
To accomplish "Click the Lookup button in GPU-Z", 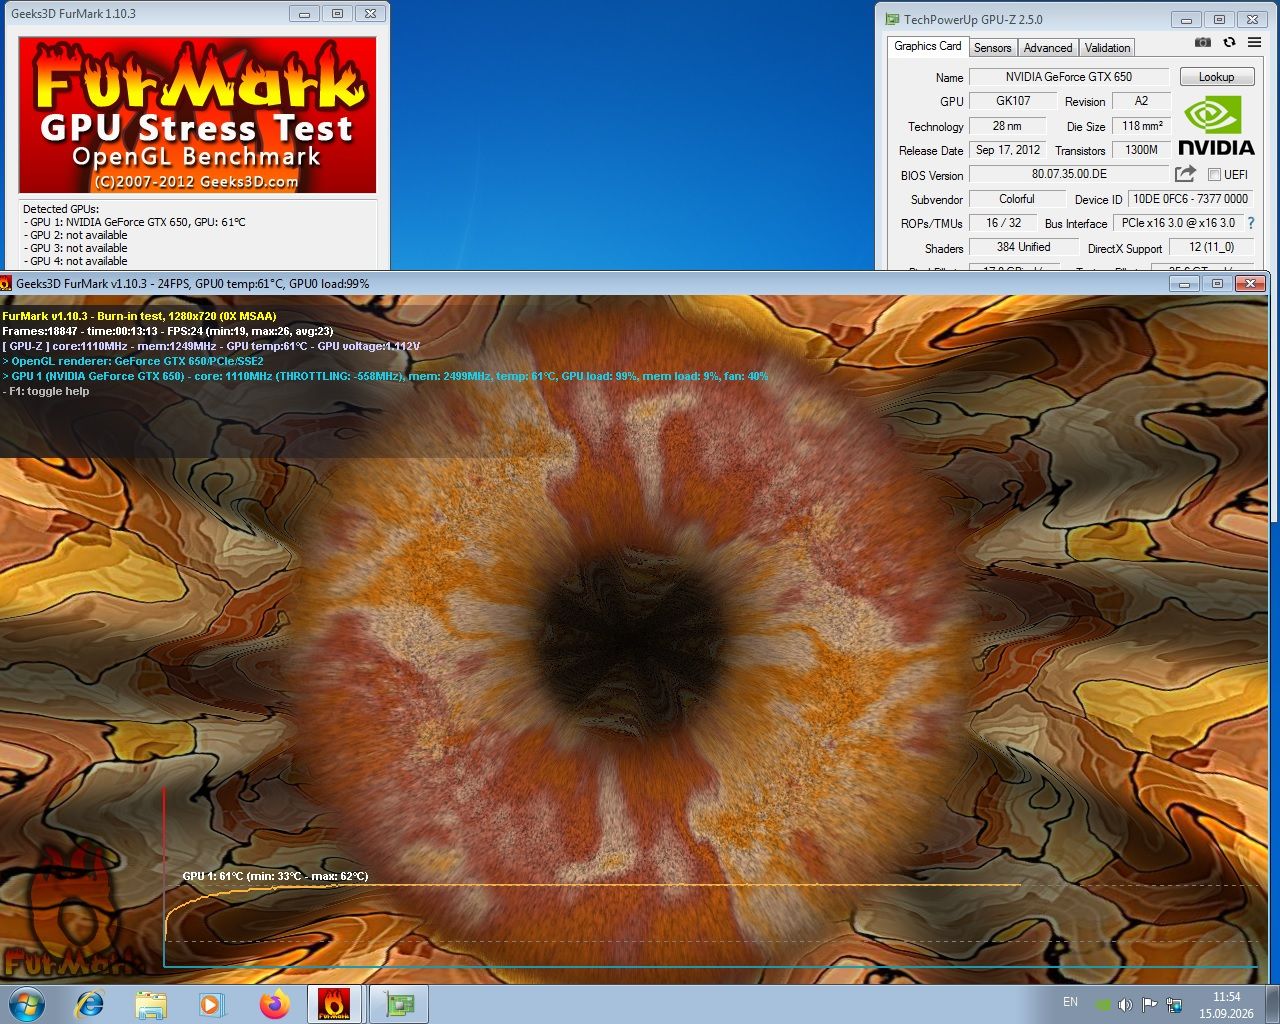I will coord(1216,77).
